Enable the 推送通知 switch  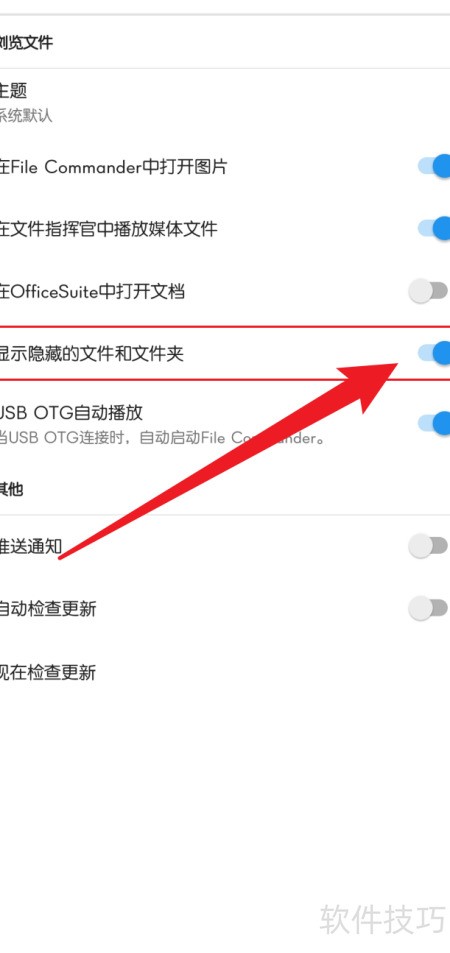428,546
